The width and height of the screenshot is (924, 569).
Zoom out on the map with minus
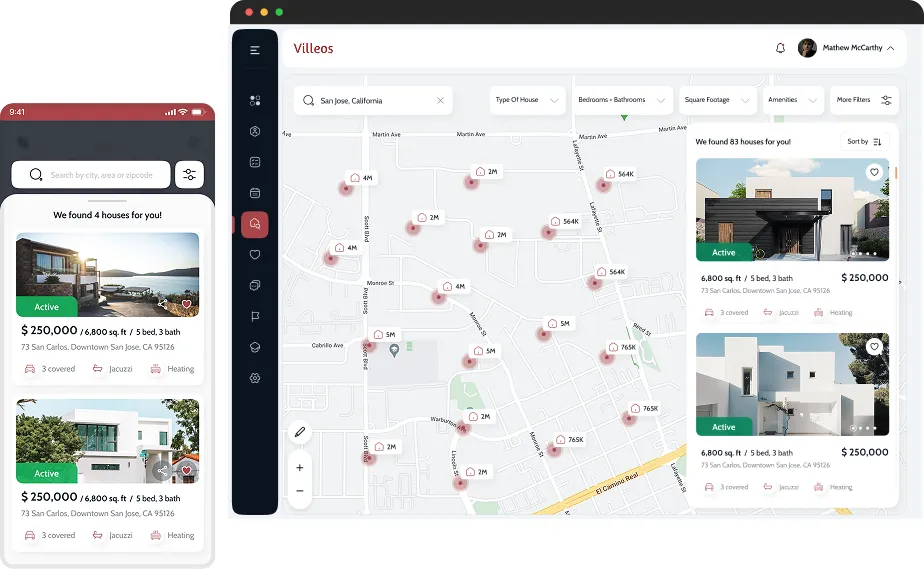coord(299,490)
